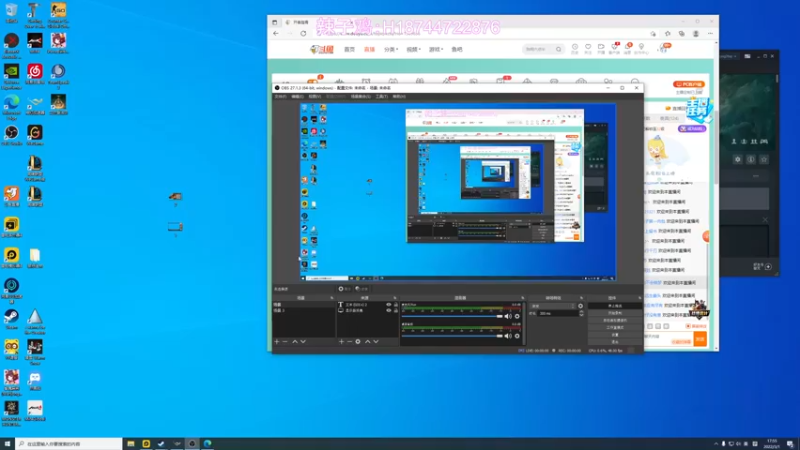Pop out the OBS audio mixer dock via header icon
The image size is (800, 450).
pos(522,298)
